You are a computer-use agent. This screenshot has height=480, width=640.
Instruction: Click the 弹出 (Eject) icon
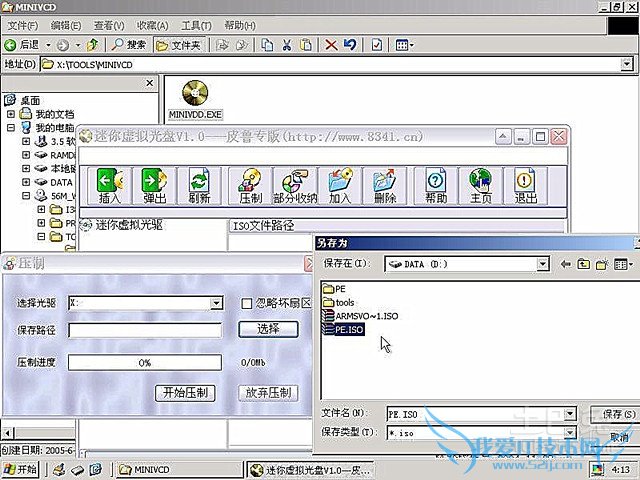pos(154,186)
